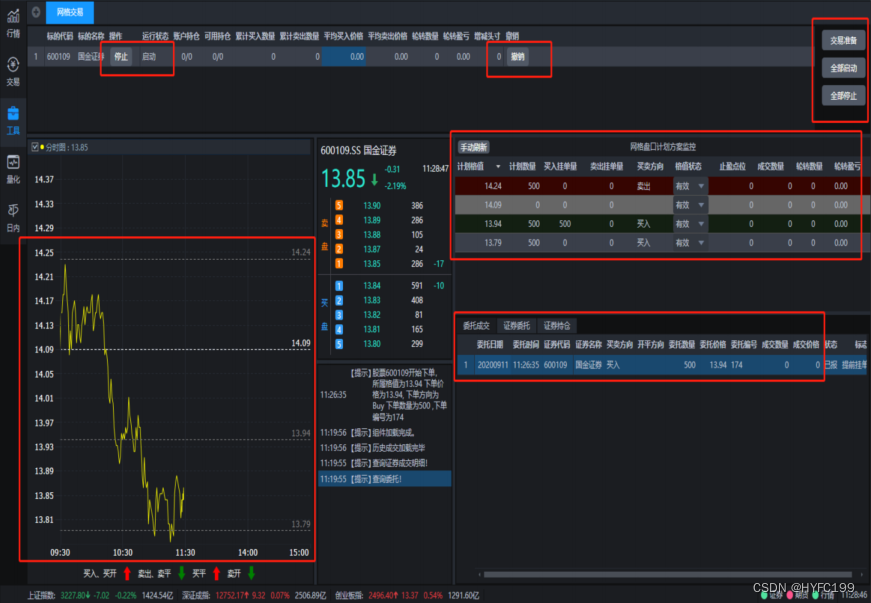Click the red arrow next to 买入、买开 legend

[x=127, y=573]
